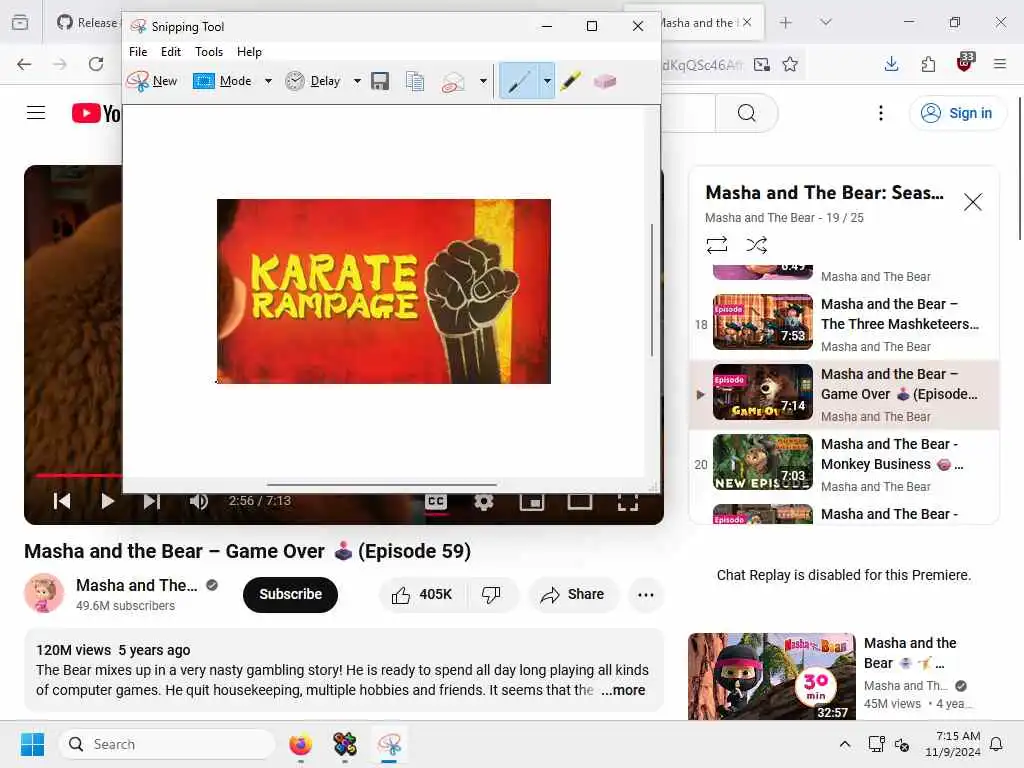This screenshot has height=768, width=1024.
Task: Open 30 min recommended video thumbnail
Action: pyautogui.click(x=771, y=677)
